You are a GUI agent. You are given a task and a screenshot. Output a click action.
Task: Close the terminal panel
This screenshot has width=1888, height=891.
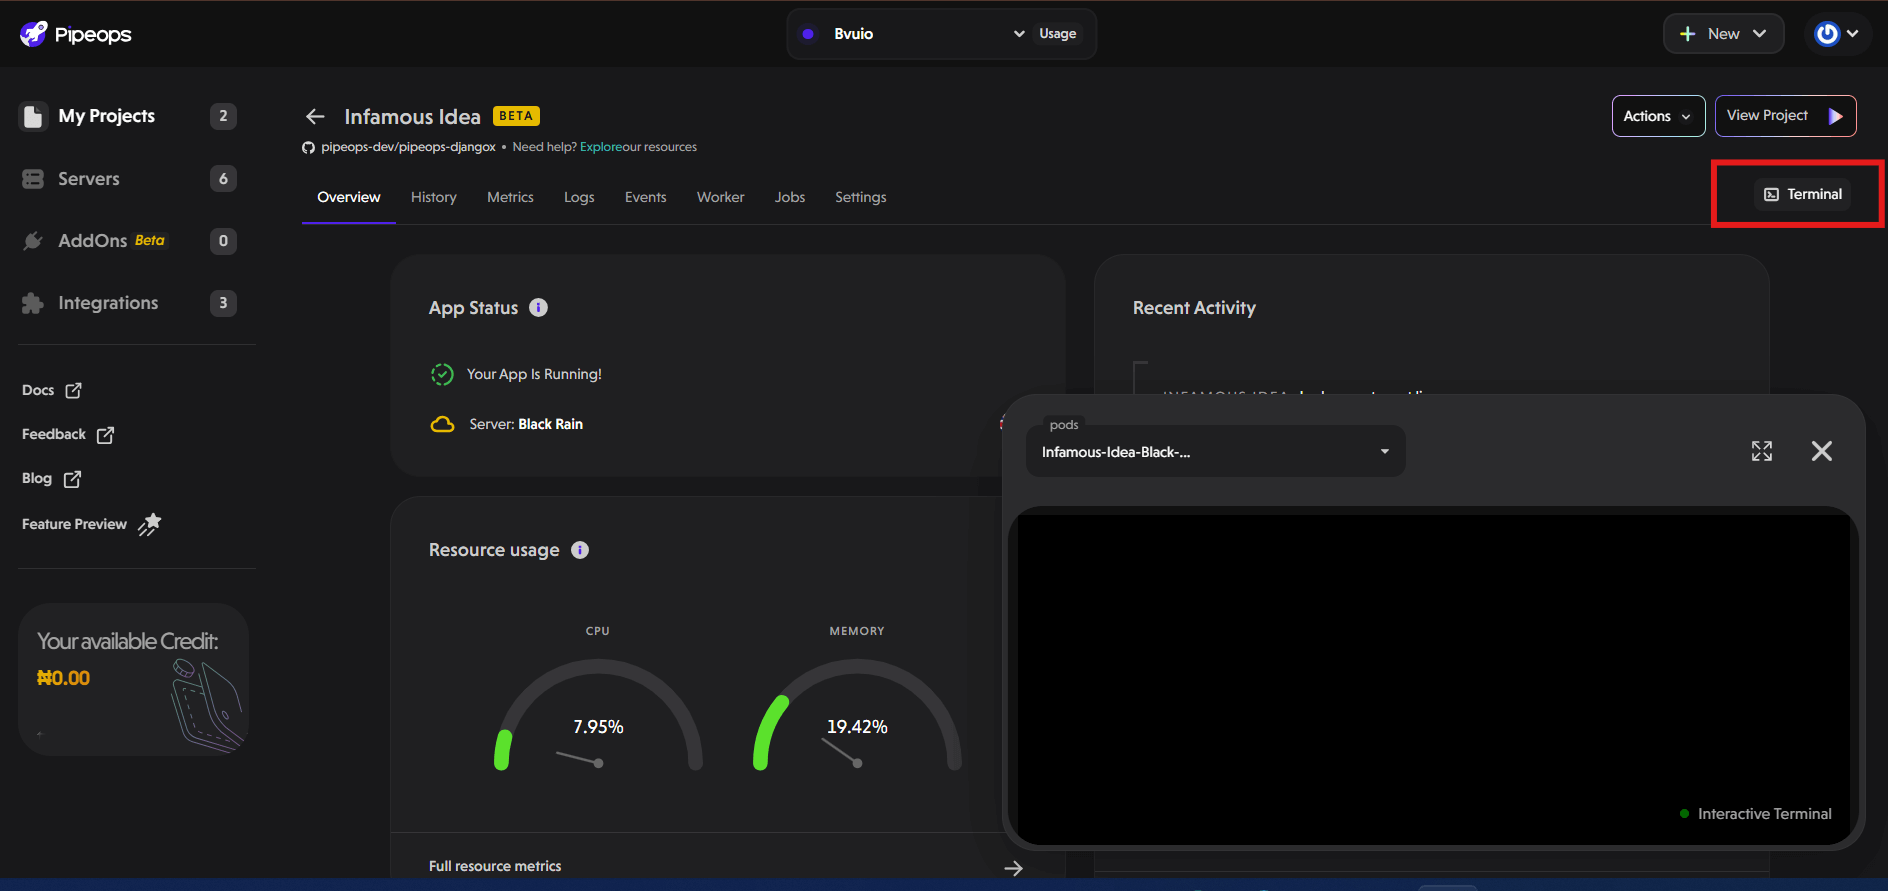click(x=1822, y=451)
